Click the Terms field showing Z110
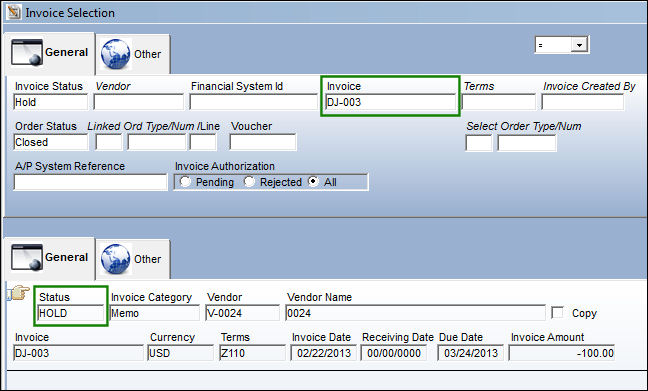Screen dimensions: 648x391 pyautogui.click(x=253, y=353)
